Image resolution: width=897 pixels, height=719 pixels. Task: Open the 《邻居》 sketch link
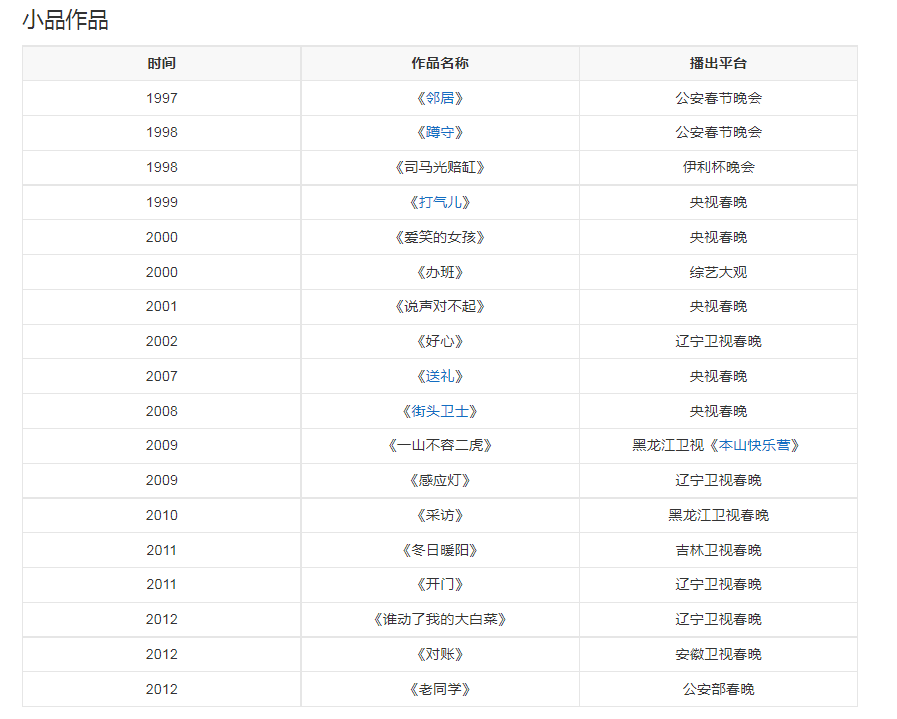(x=439, y=98)
